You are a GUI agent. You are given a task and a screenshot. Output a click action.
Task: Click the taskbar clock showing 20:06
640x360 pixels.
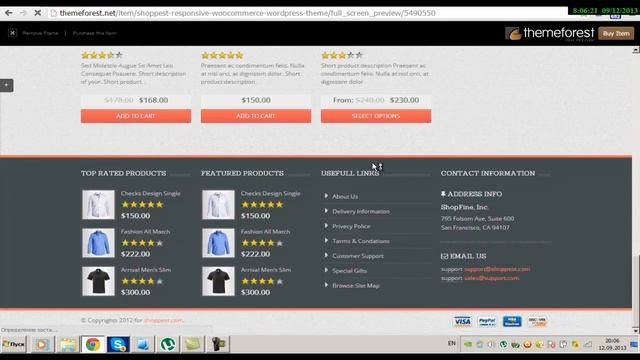coord(612,344)
